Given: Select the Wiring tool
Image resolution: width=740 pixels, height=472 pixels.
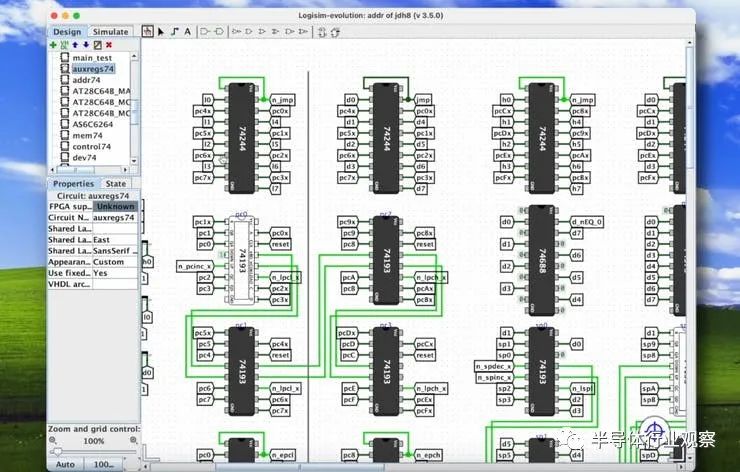Looking at the screenshot, I should [x=175, y=32].
